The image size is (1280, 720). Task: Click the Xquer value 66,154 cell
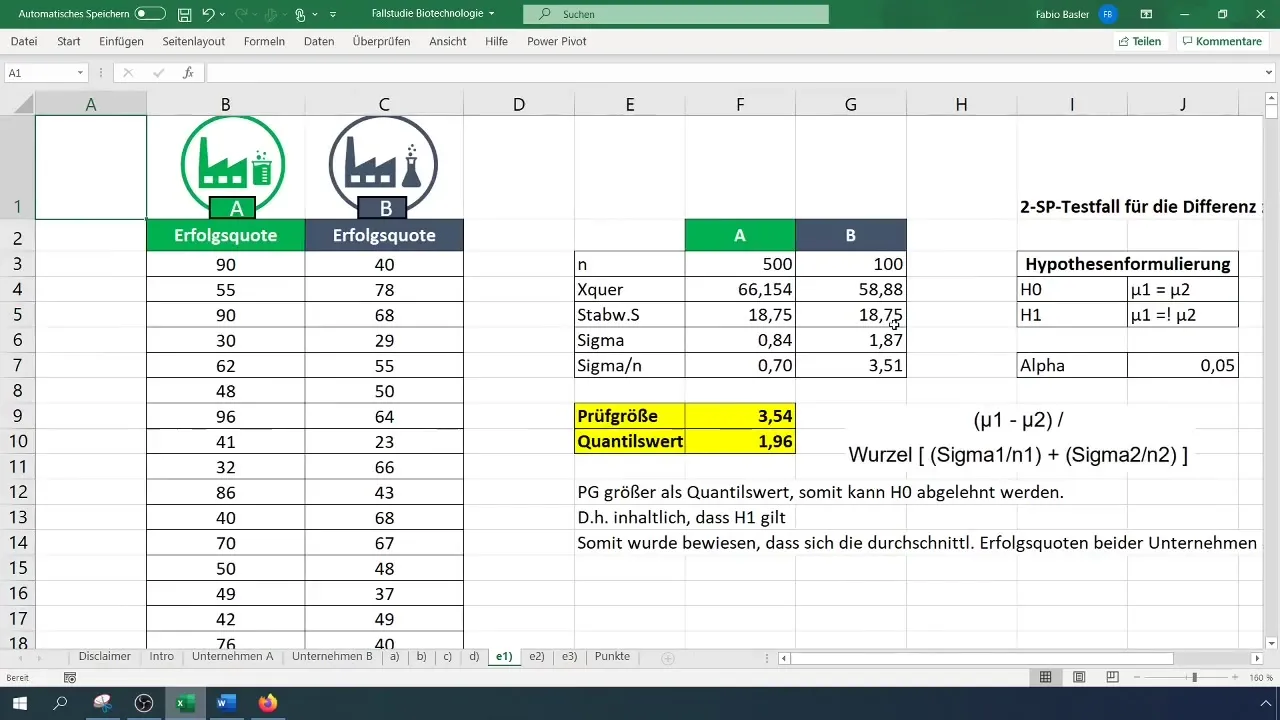click(740, 289)
